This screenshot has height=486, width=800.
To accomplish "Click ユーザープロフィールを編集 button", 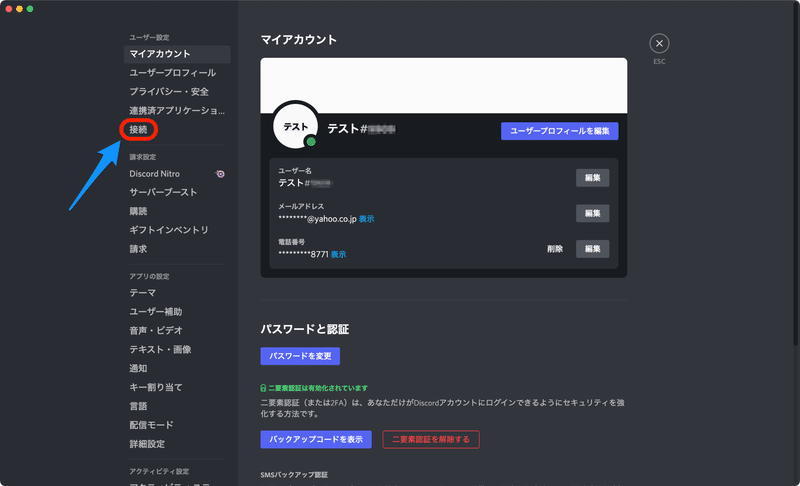I will coord(560,131).
